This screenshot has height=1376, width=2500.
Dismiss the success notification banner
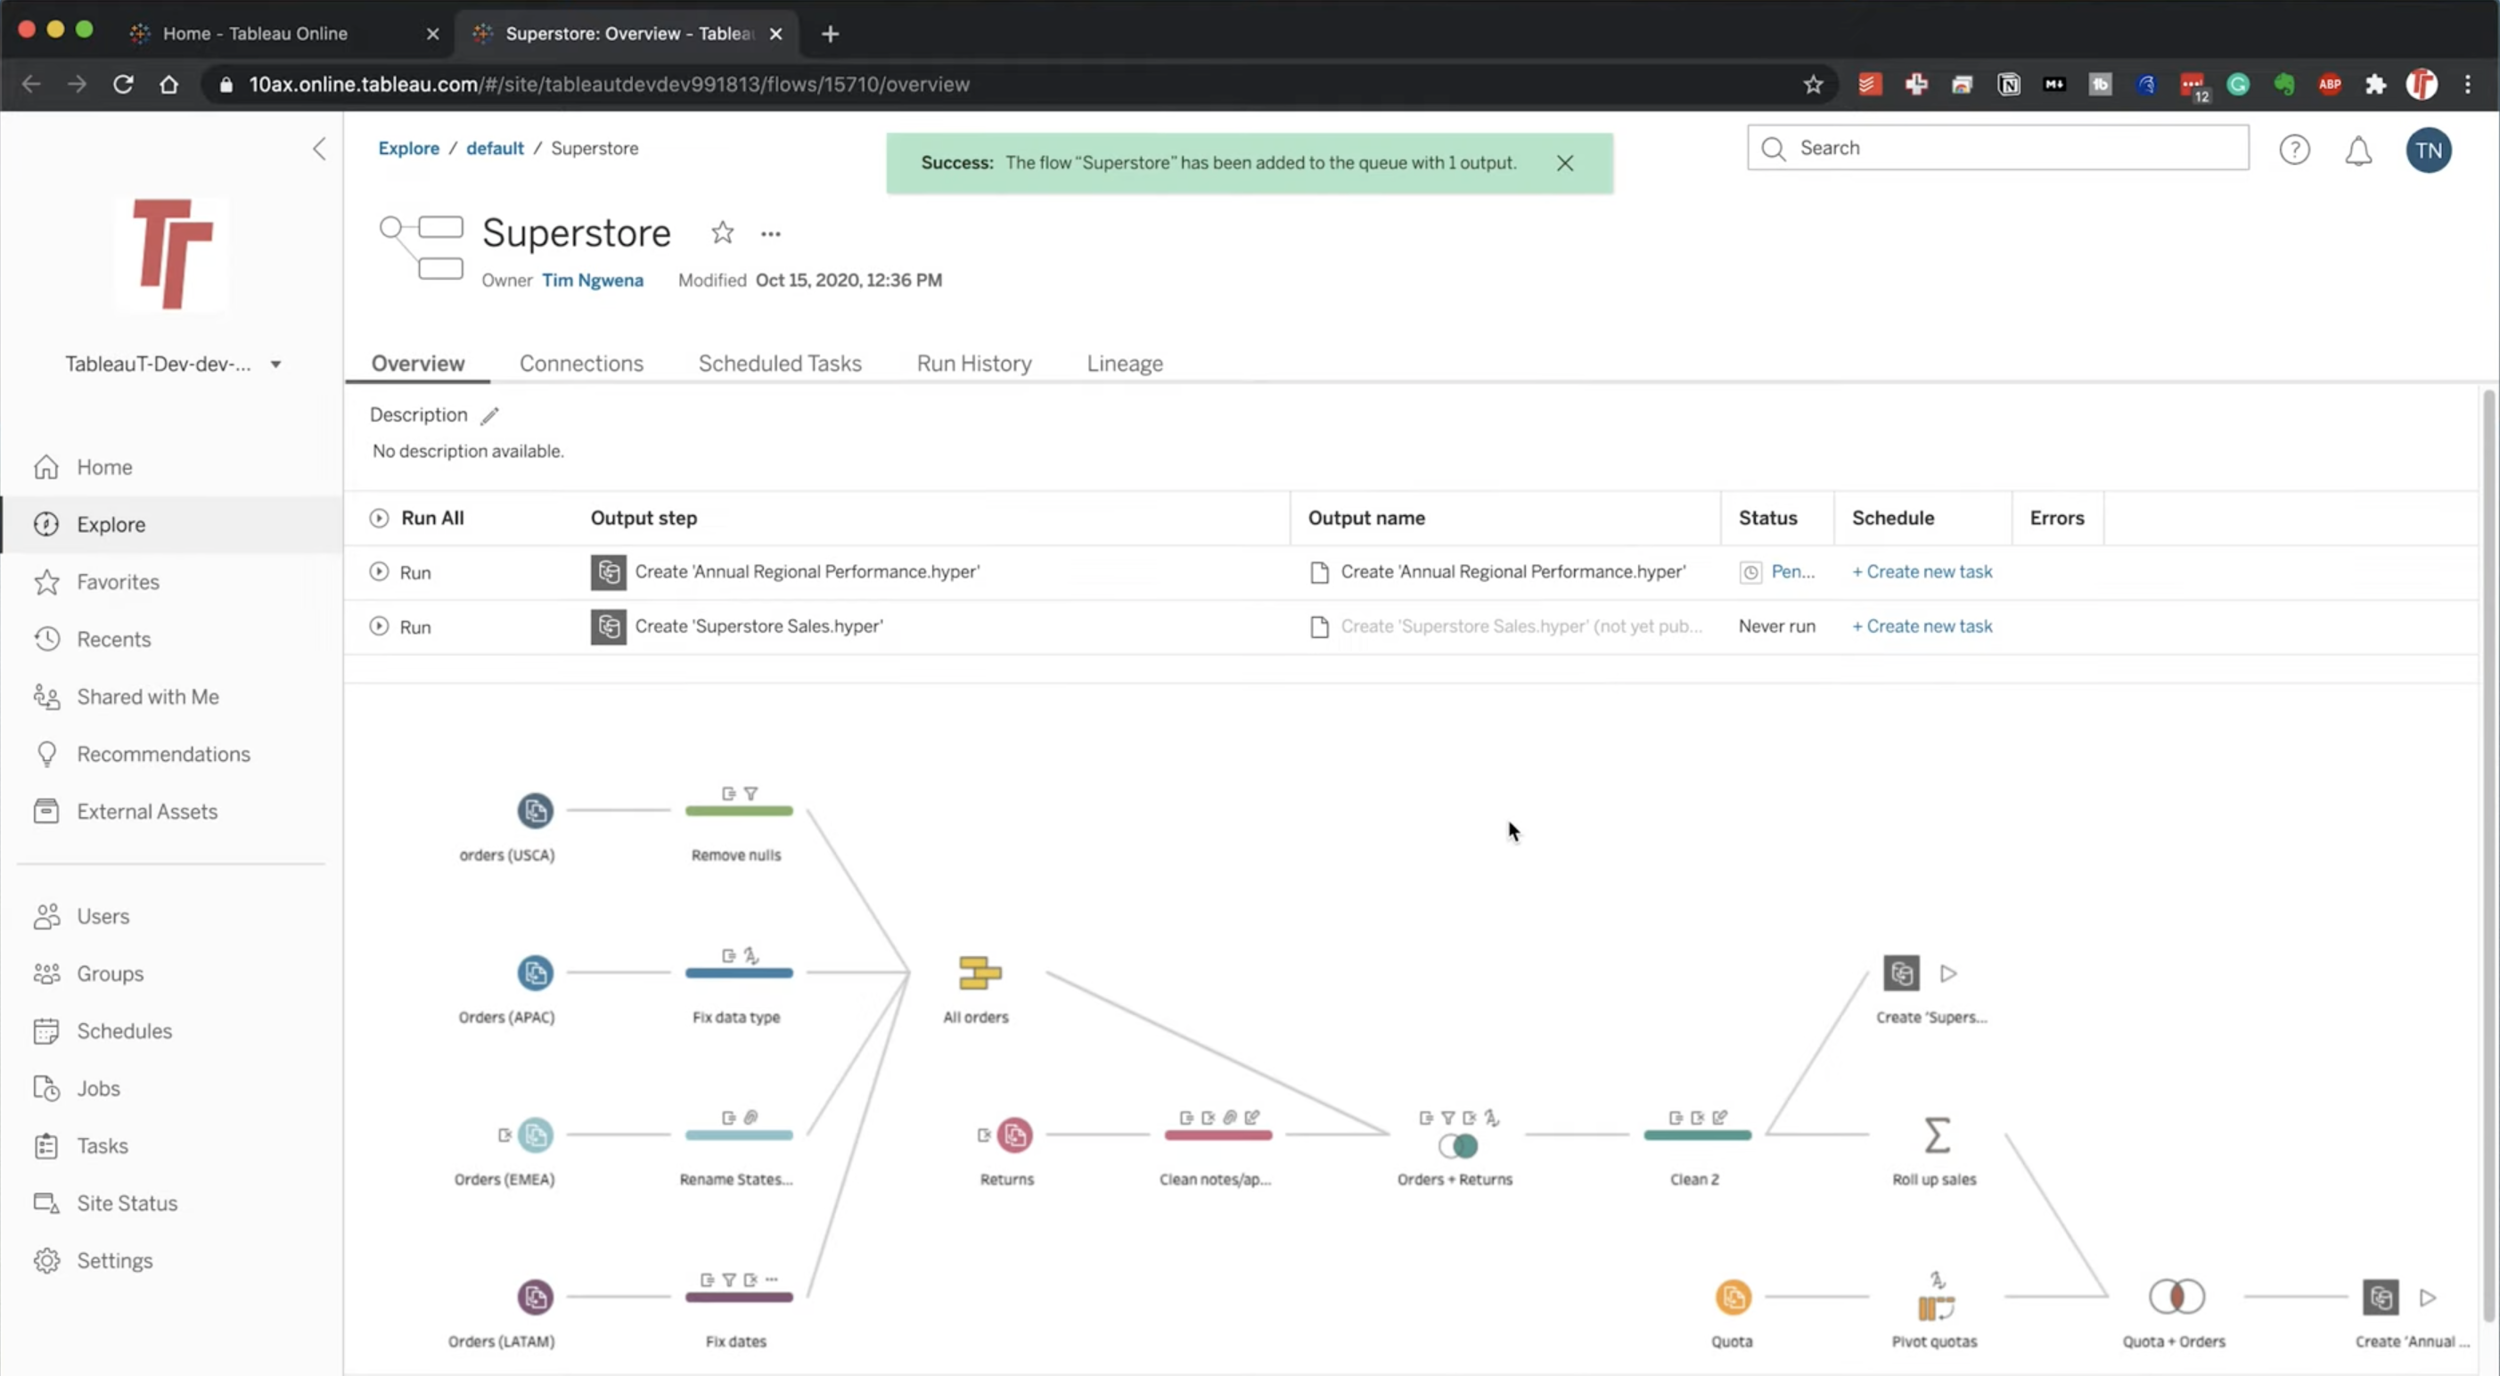point(1565,163)
